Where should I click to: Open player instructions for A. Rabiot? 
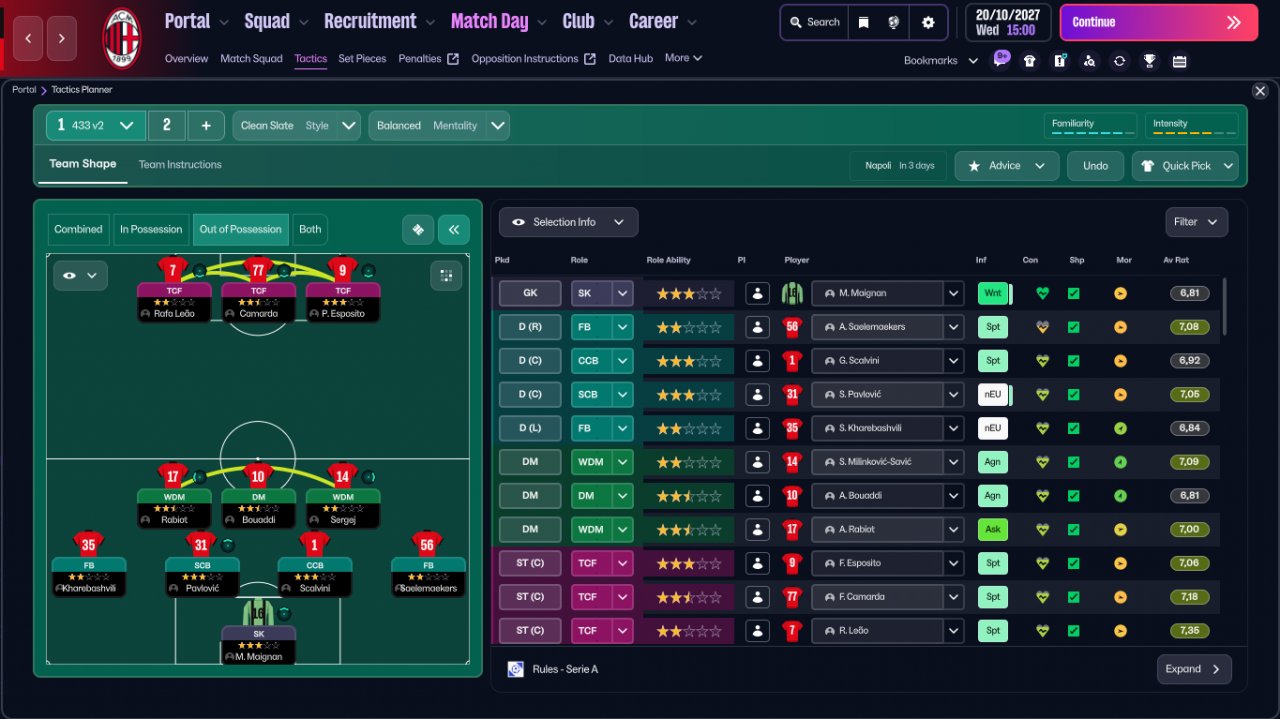click(757, 529)
